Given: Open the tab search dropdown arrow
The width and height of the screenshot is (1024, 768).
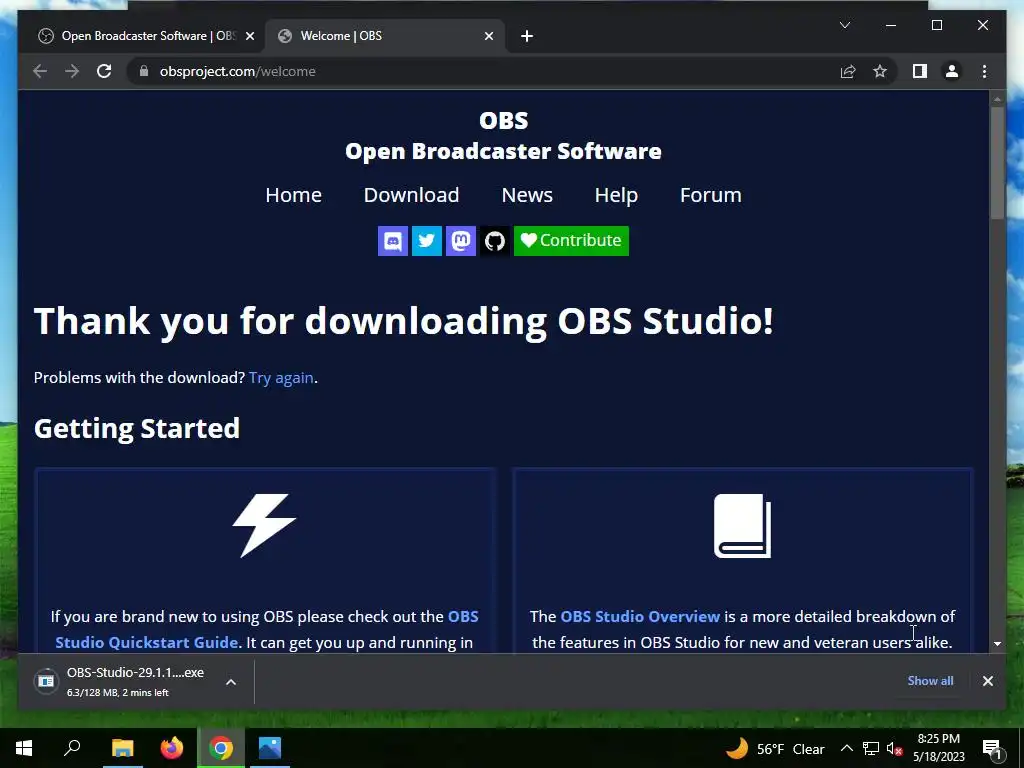Looking at the screenshot, I should click(844, 25).
